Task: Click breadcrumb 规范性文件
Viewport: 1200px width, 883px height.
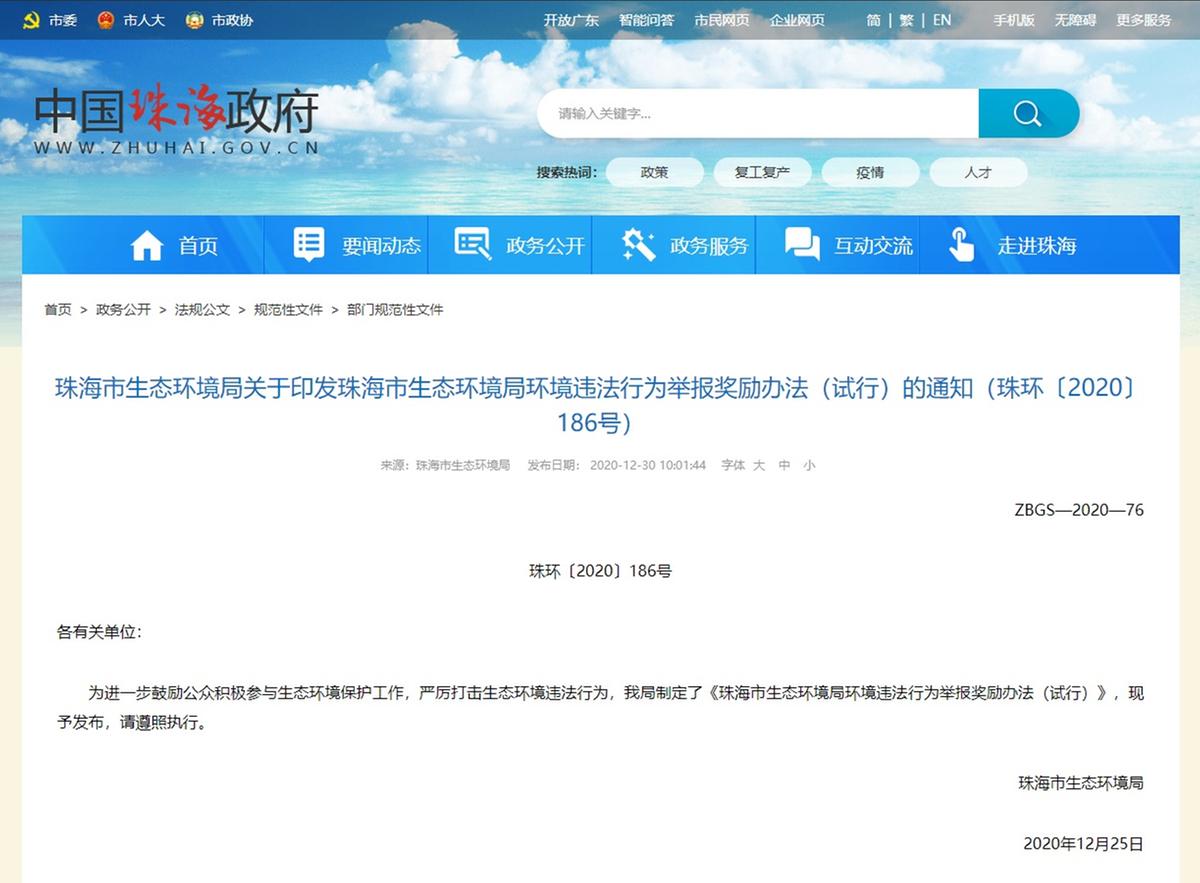Action: 288,310
